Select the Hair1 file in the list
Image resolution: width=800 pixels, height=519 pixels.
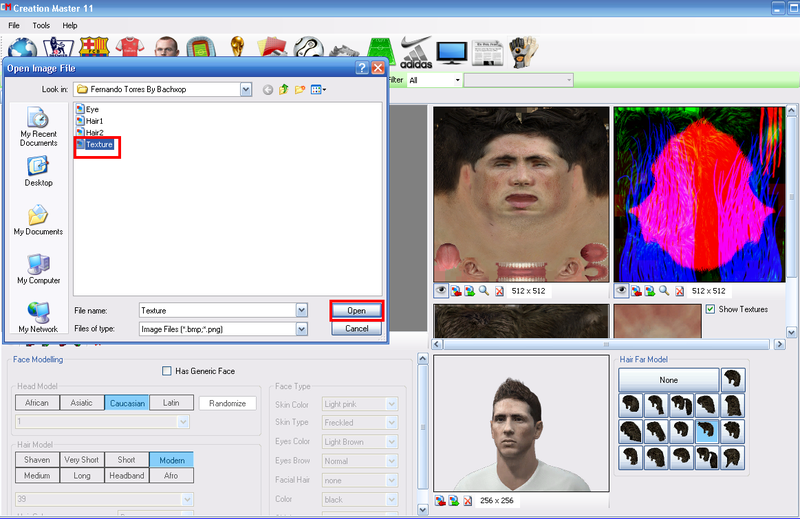click(94, 121)
